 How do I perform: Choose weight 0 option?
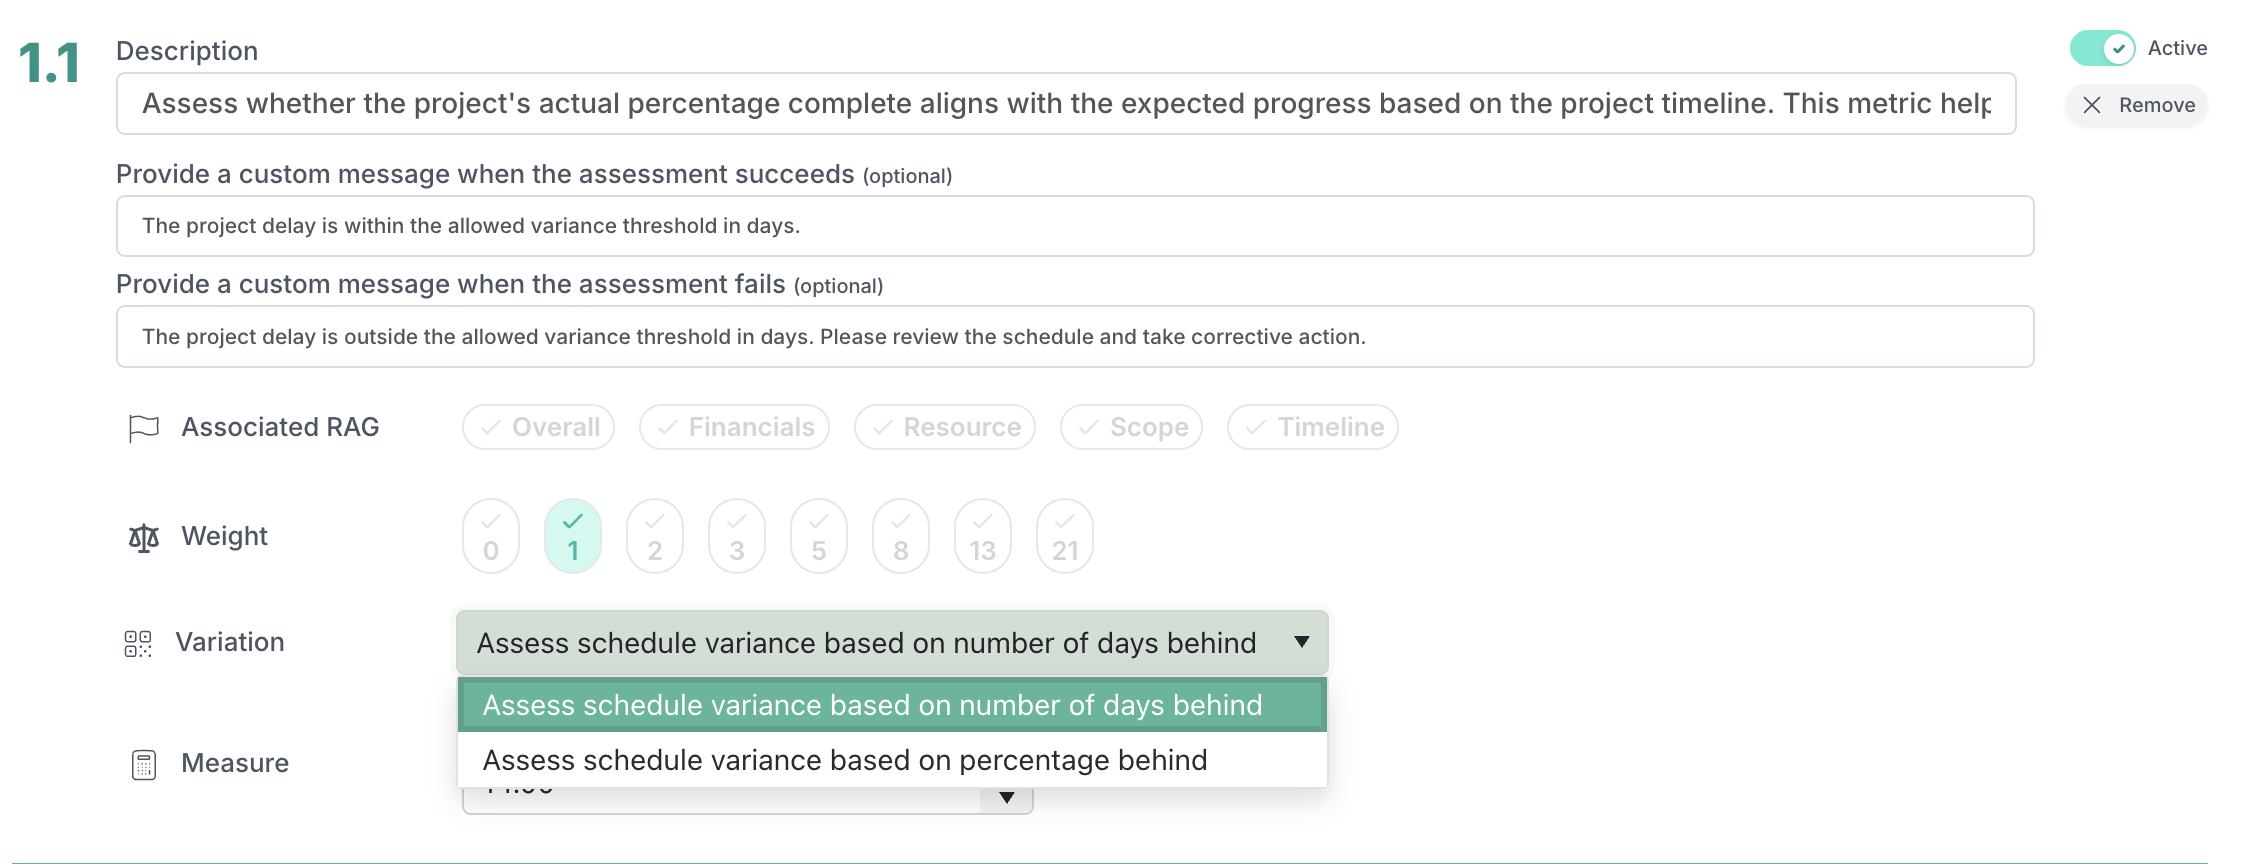[x=491, y=536]
